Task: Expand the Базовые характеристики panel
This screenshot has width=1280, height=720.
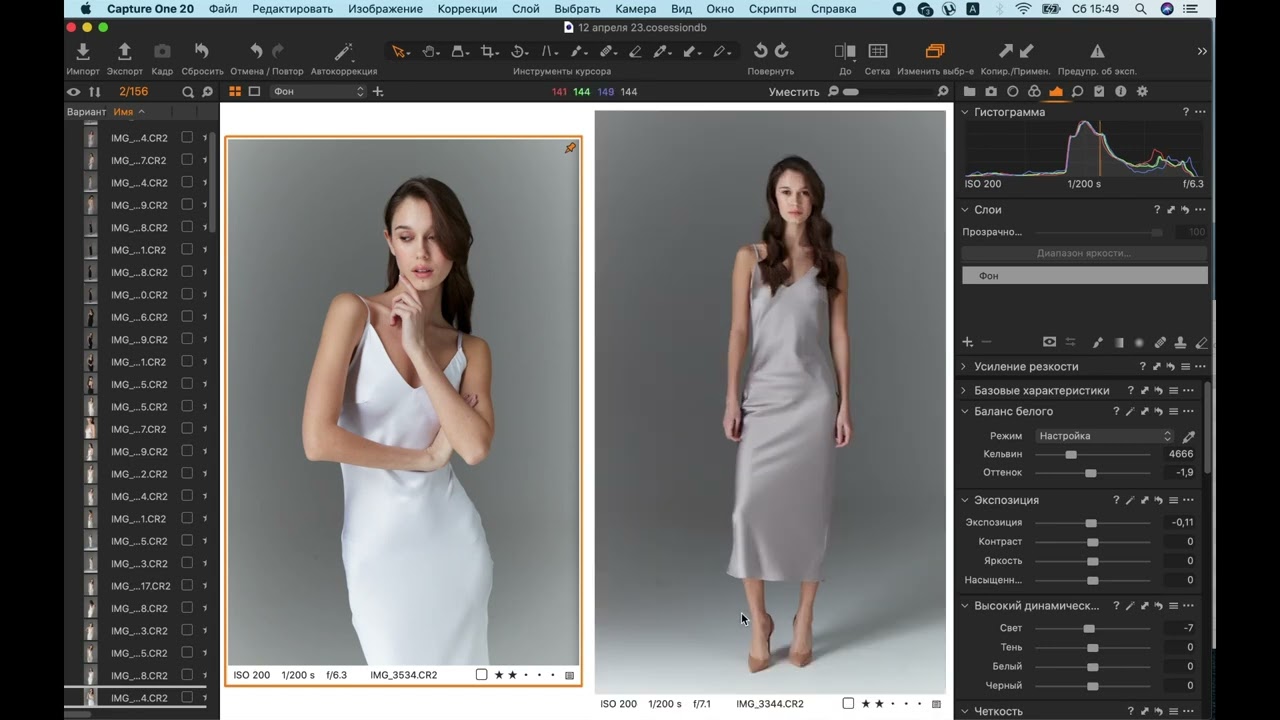Action: pos(965,391)
